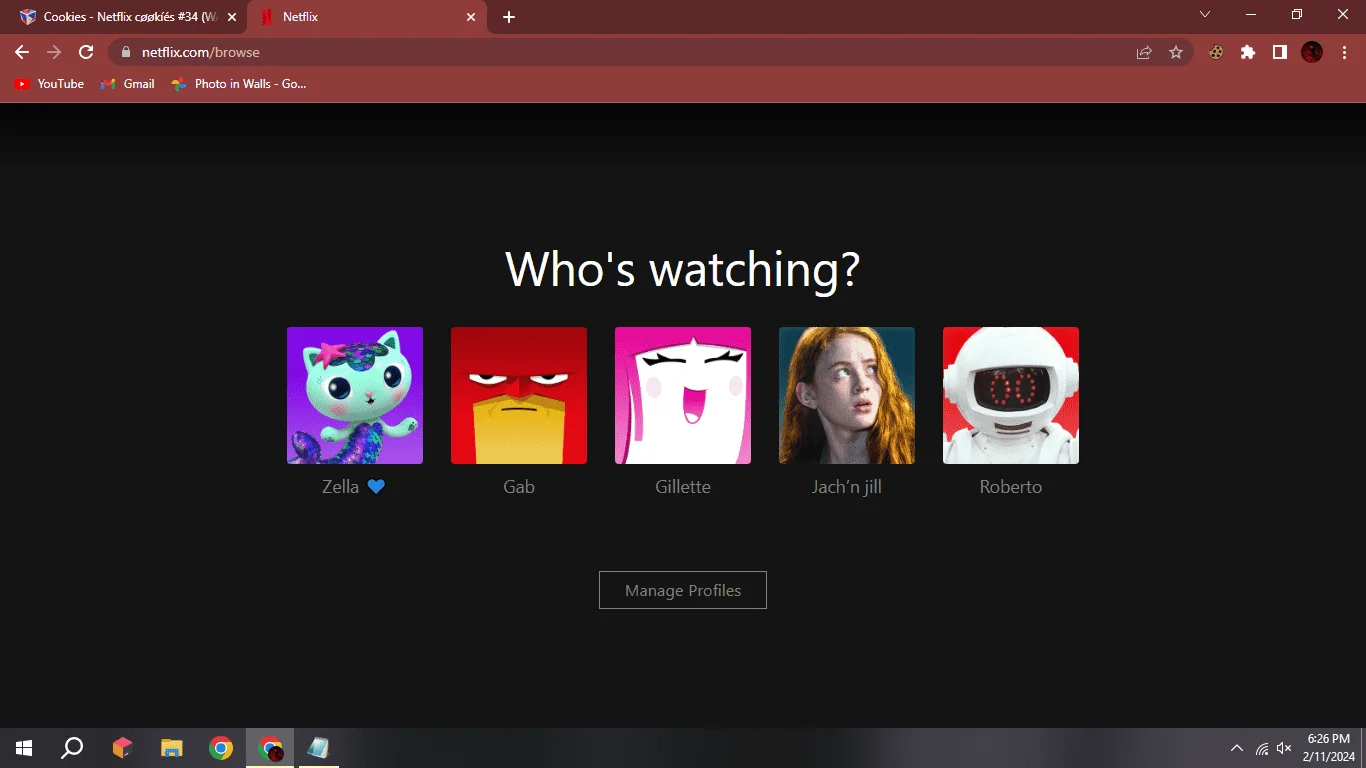Image resolution: width=1366 pixels, height=768 pixels.
Task: Go back to the previous page
Action: click(x=22, y=52)
